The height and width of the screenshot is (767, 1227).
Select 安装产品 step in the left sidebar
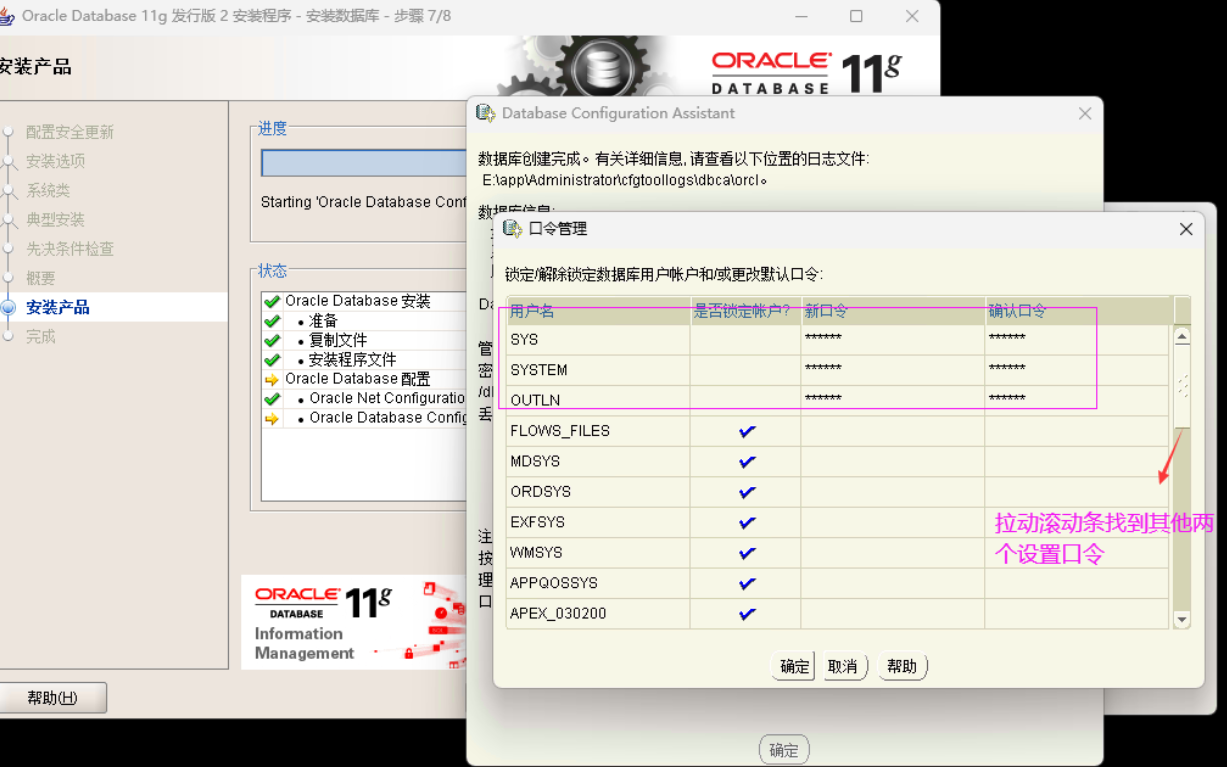[x=58, y=307]
